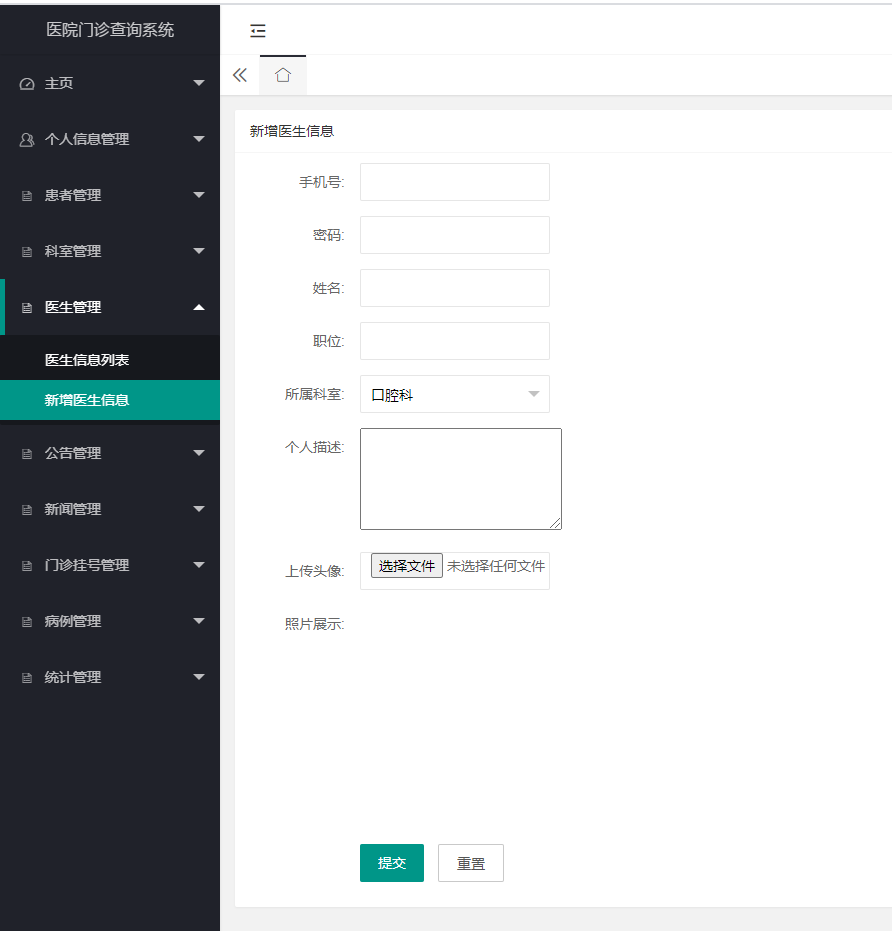Click the 提交 submit button

(392, 863)
